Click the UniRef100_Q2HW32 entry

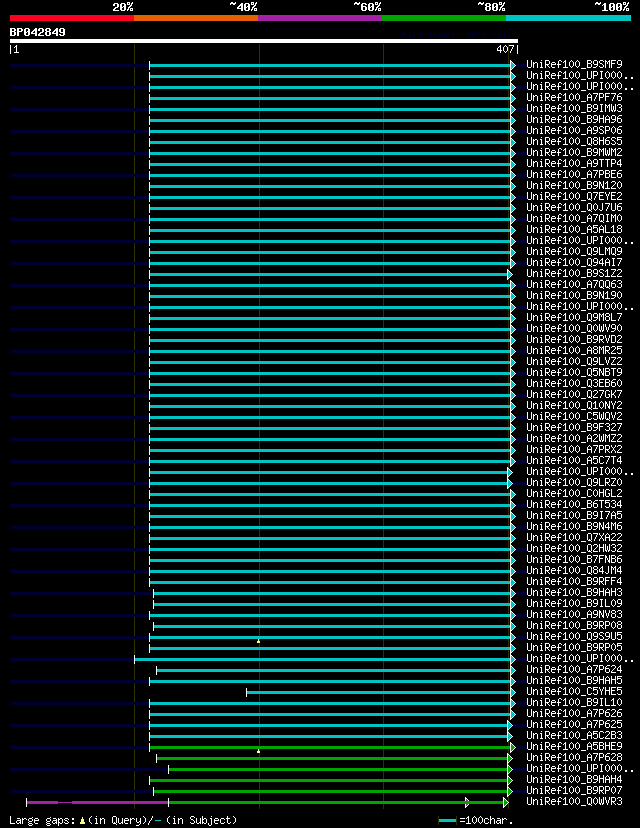click(x=574, y=549)
